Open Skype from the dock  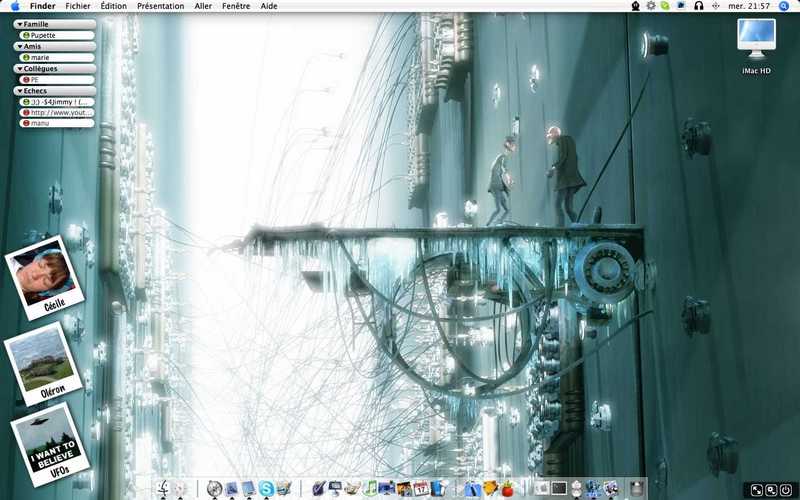point(266,488)
